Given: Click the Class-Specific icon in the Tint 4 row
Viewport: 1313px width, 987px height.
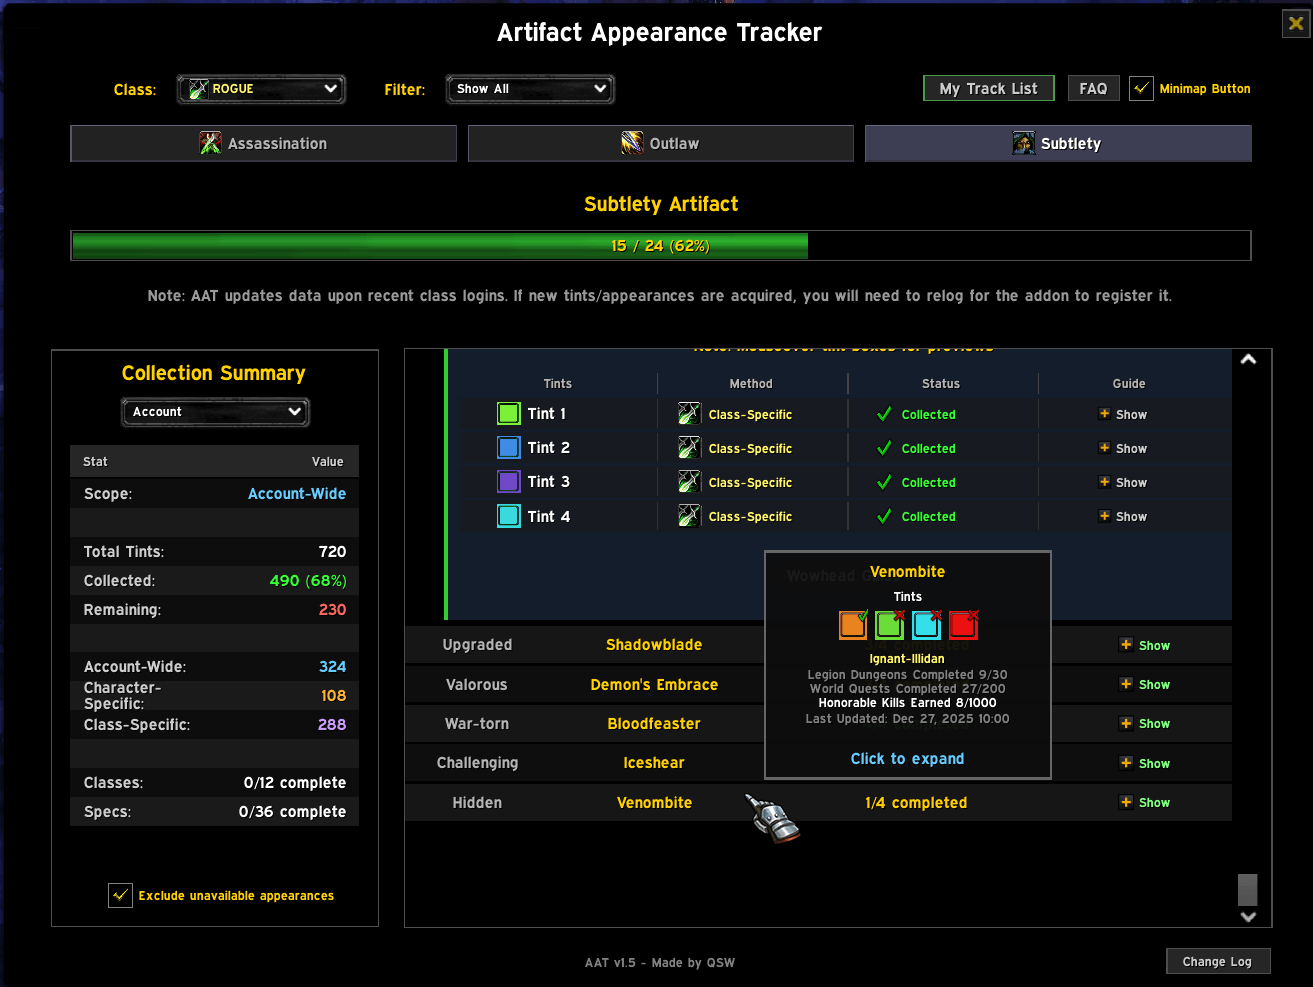Looking at the screenshot, I should click(x=689, y=516).
